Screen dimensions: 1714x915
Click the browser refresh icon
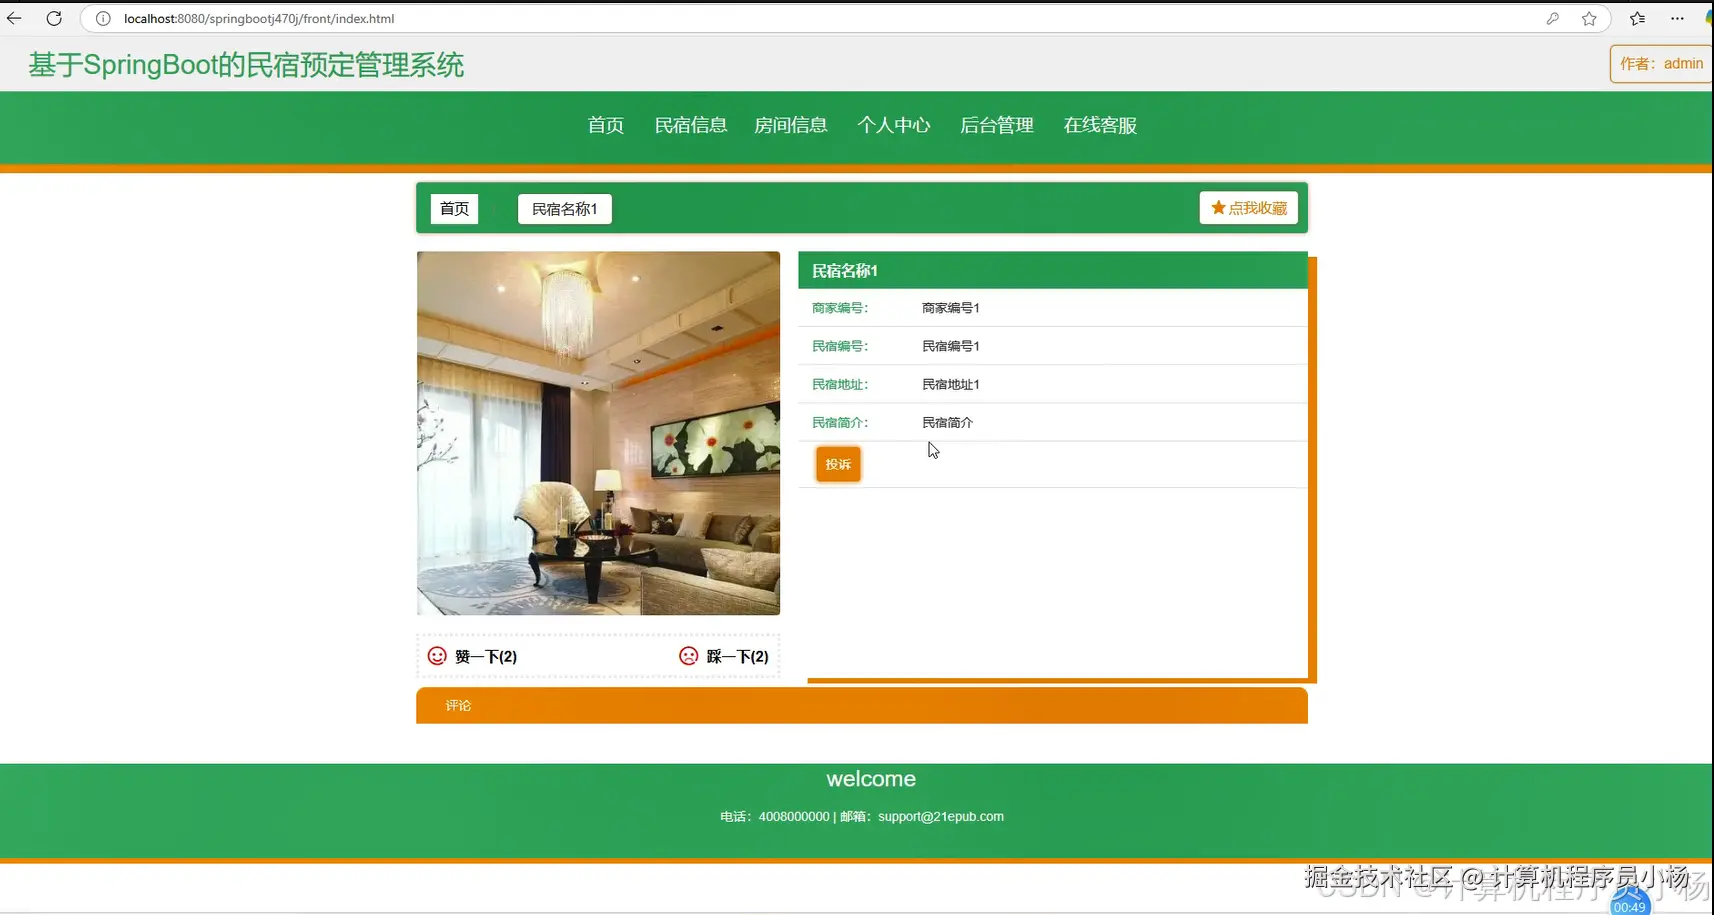pos(54,18)
